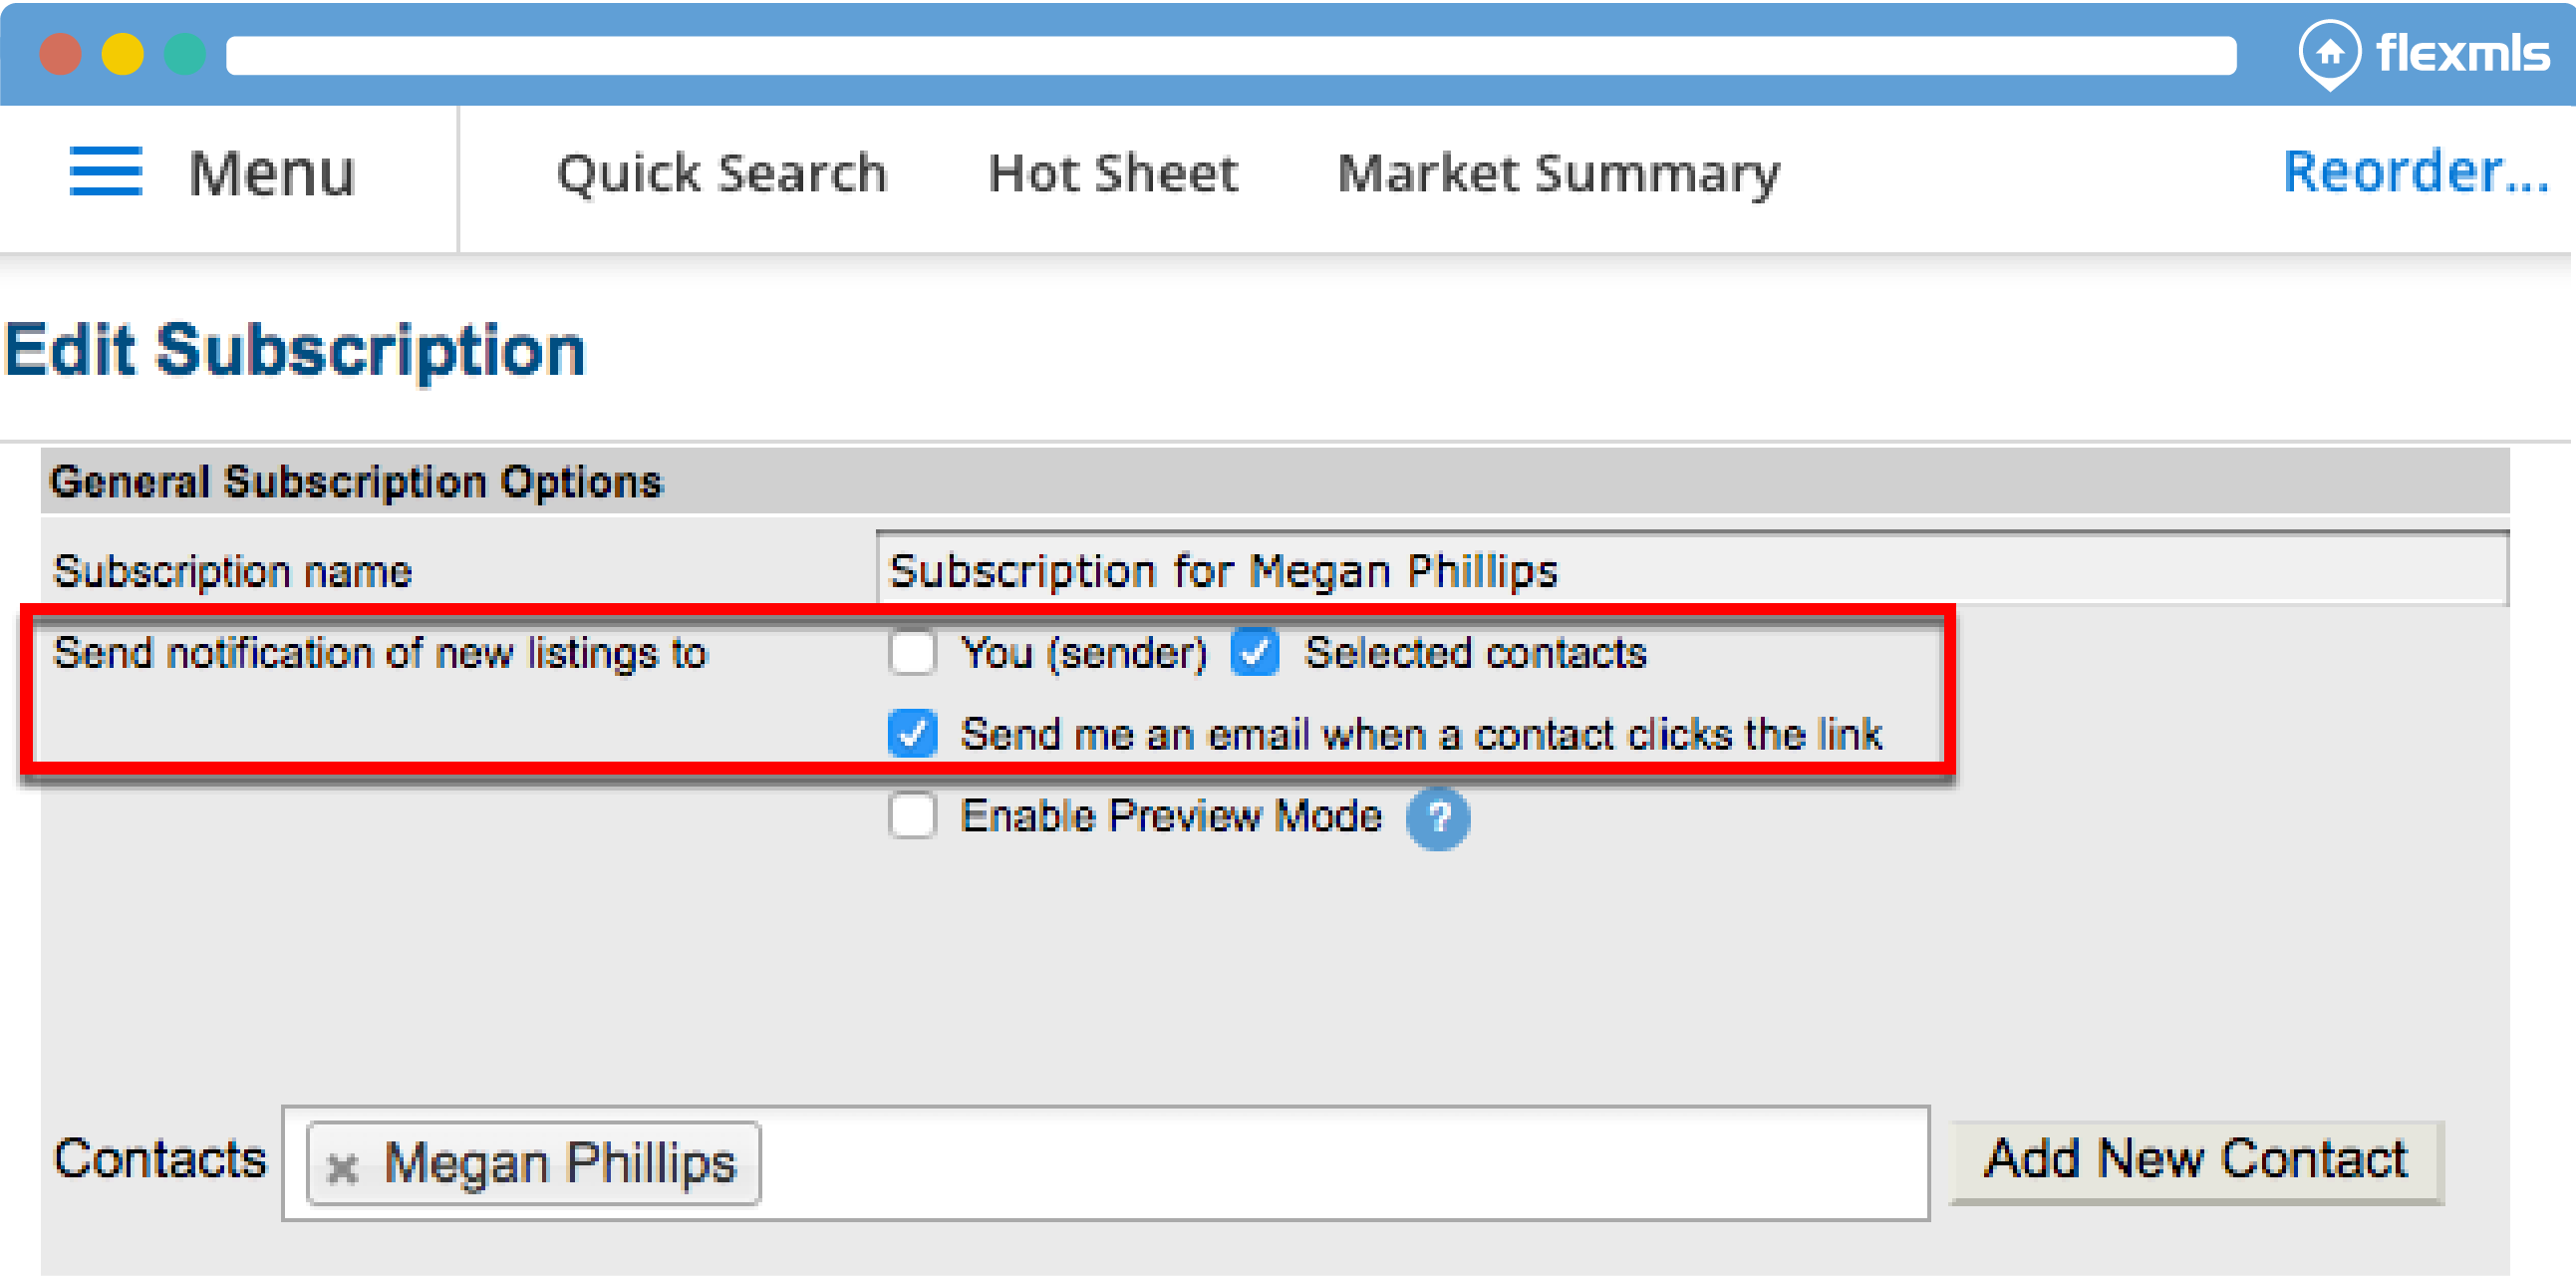The image size is (2576, 1276).
Task: Remove Megan Phillips contact with x icon
Action: pyautogui.click(x=342, y=1166)
